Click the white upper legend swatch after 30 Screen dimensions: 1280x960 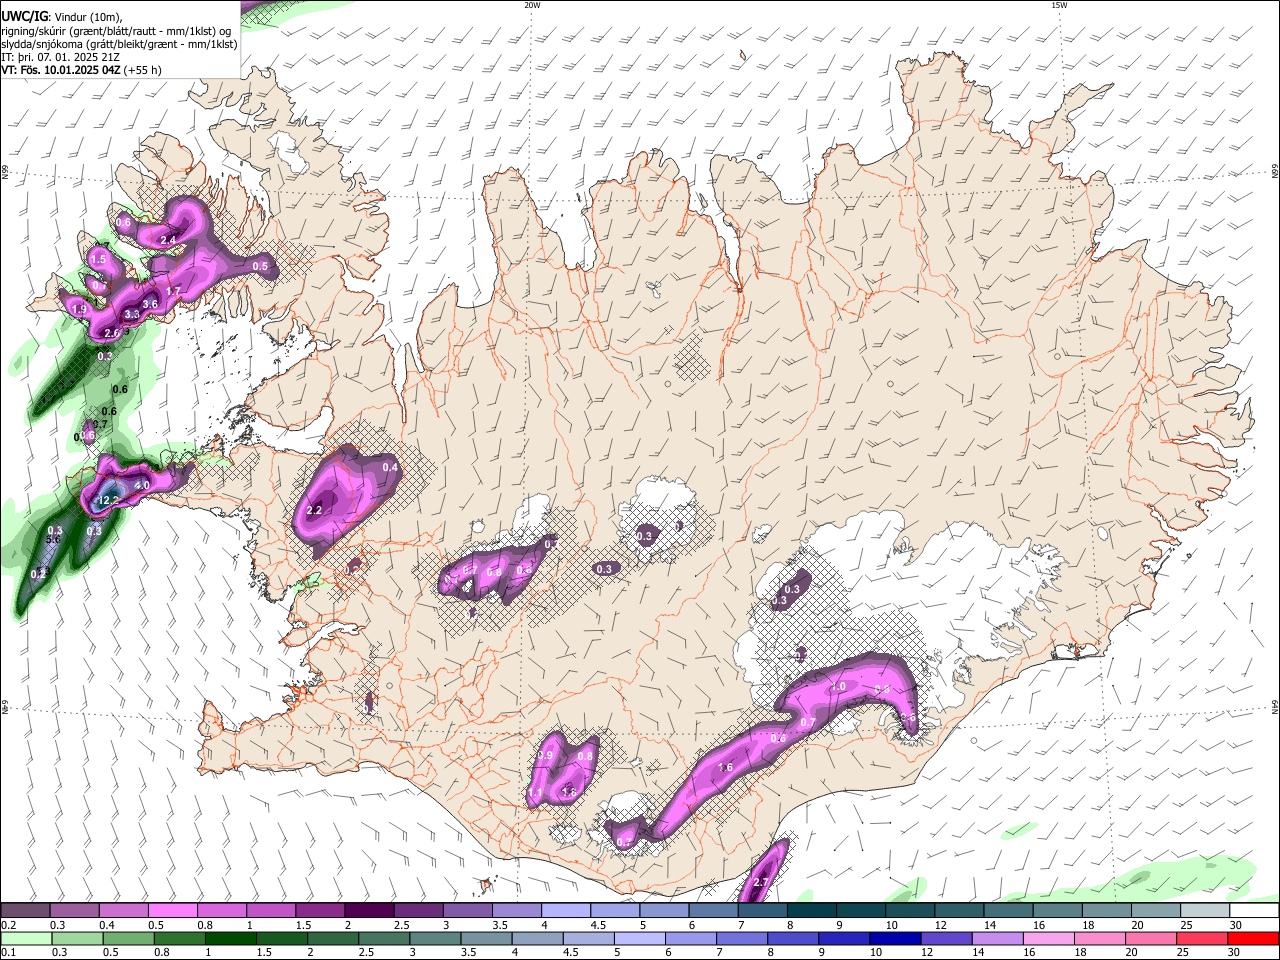(1254, 911)
